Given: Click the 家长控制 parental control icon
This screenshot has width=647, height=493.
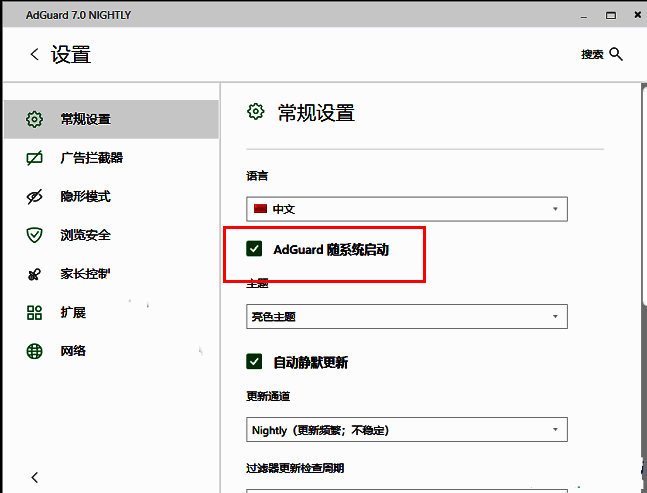Looking at the screenshot, I should [x=34, y=274].
